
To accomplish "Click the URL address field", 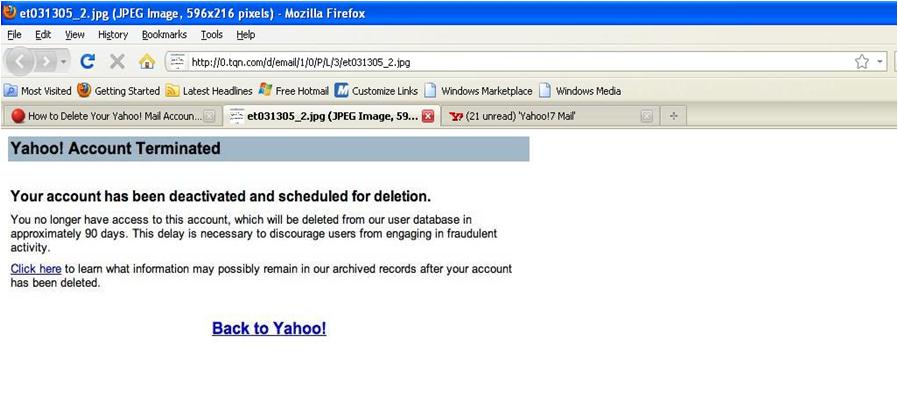I will [500, 62].
